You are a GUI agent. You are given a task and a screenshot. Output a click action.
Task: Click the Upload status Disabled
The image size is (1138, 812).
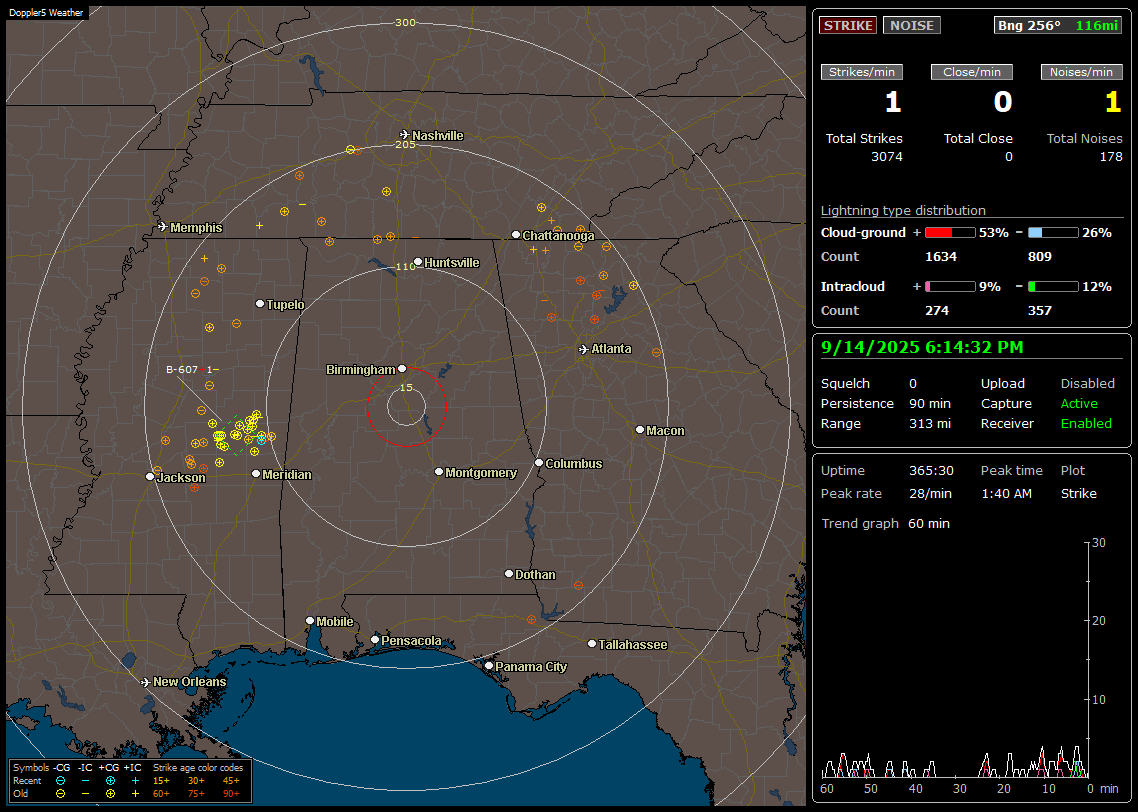(1087, 384)
